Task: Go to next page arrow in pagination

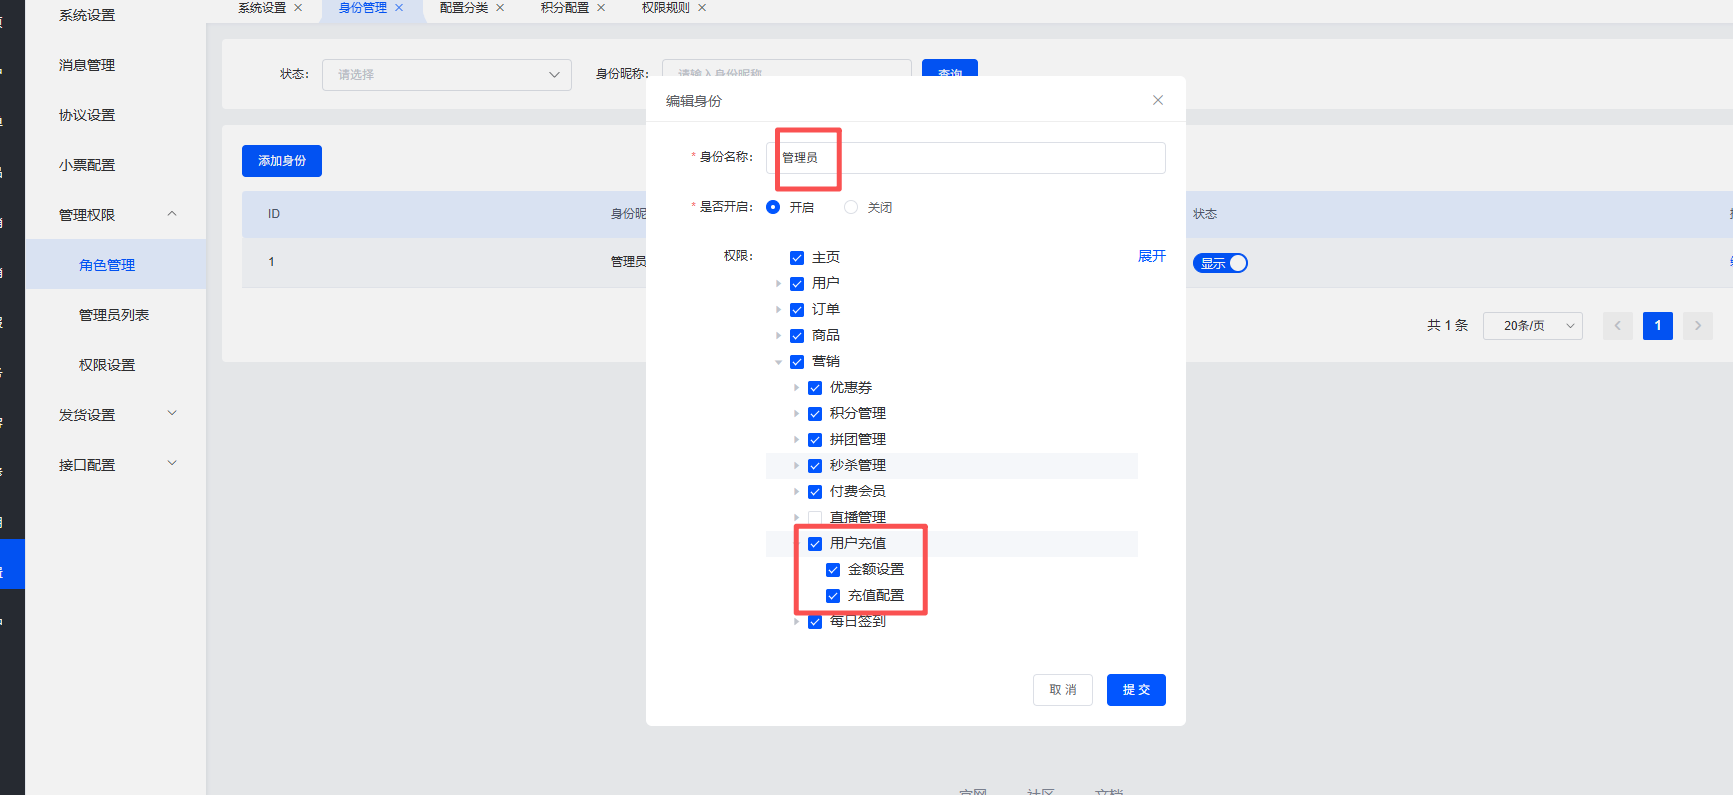Action: 1698,326
